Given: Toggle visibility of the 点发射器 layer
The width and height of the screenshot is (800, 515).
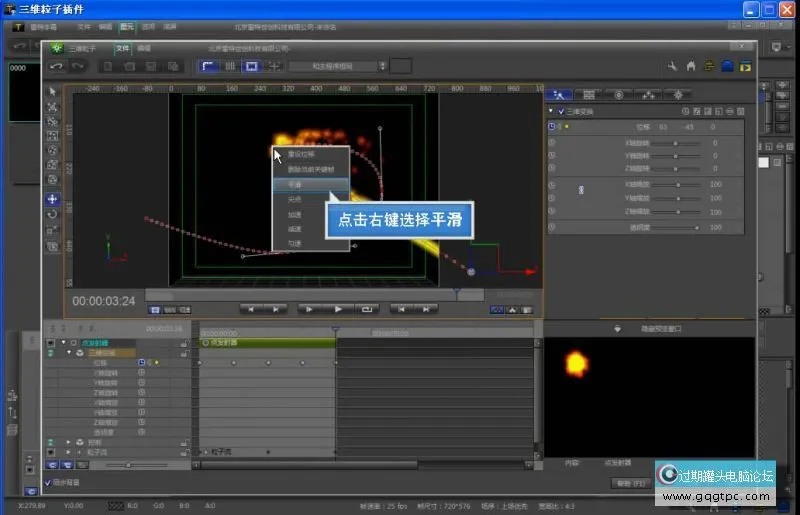Looking at the screenshot, I should [51, 343].
